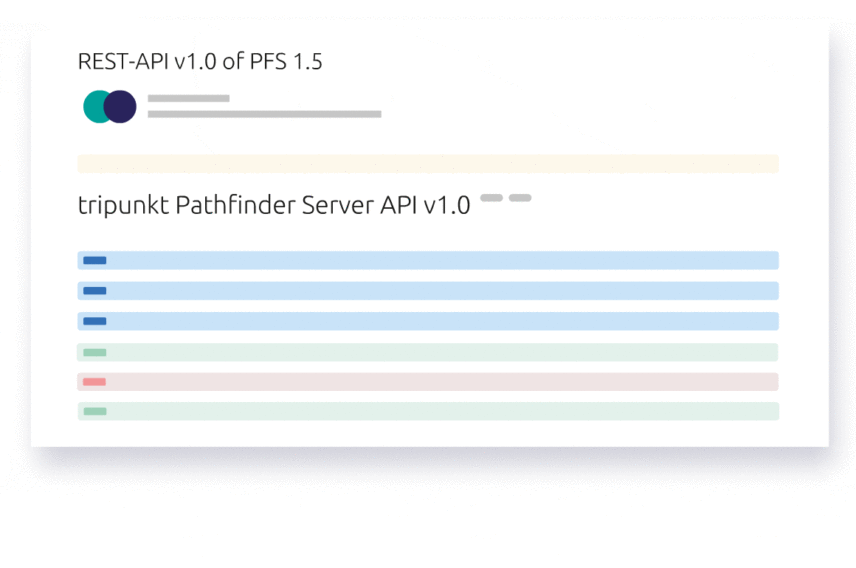The width and height of the screenshot is (856, 568).
Task: Click the blue method badge in third row
Action: (94, 321)
